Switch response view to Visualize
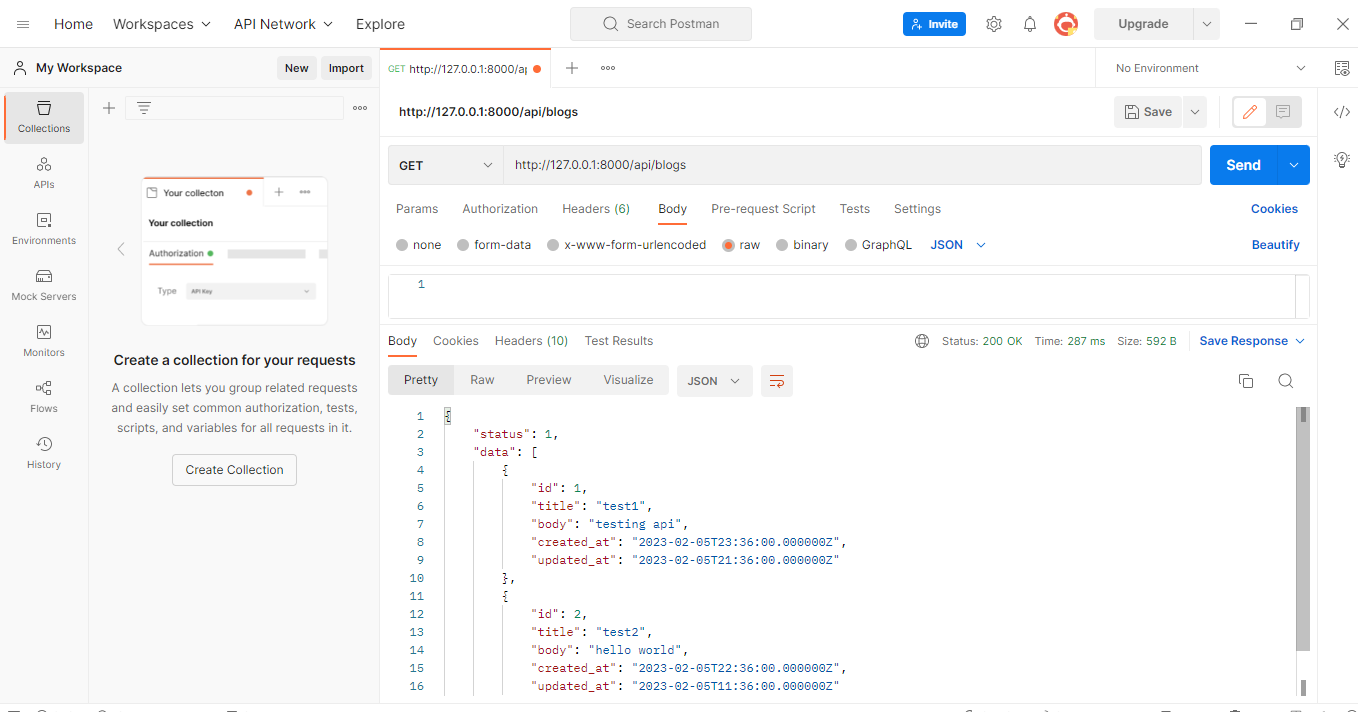The width and height of the screenshot is (1358, 712). click(628, 380)
